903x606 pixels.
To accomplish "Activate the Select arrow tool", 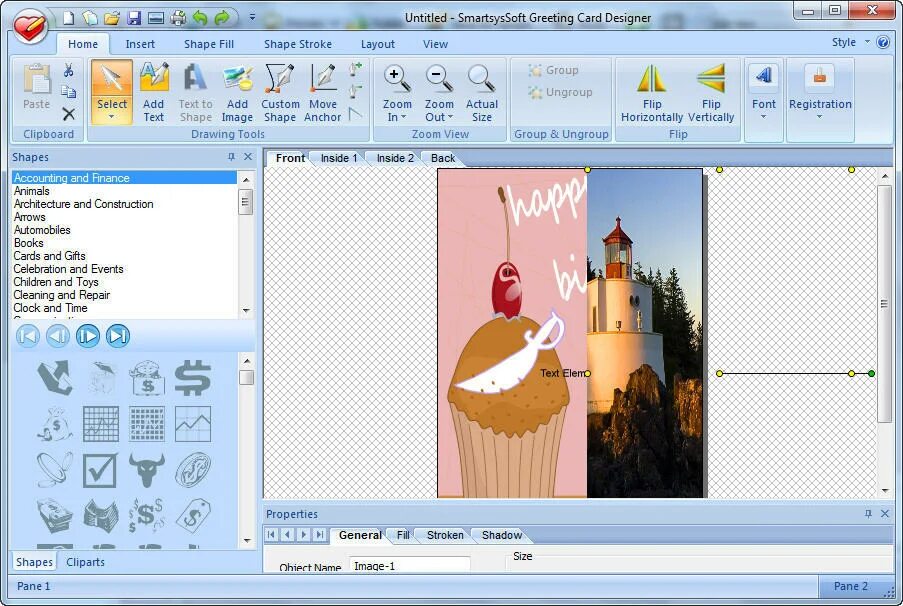I will (x=112, y=86).
